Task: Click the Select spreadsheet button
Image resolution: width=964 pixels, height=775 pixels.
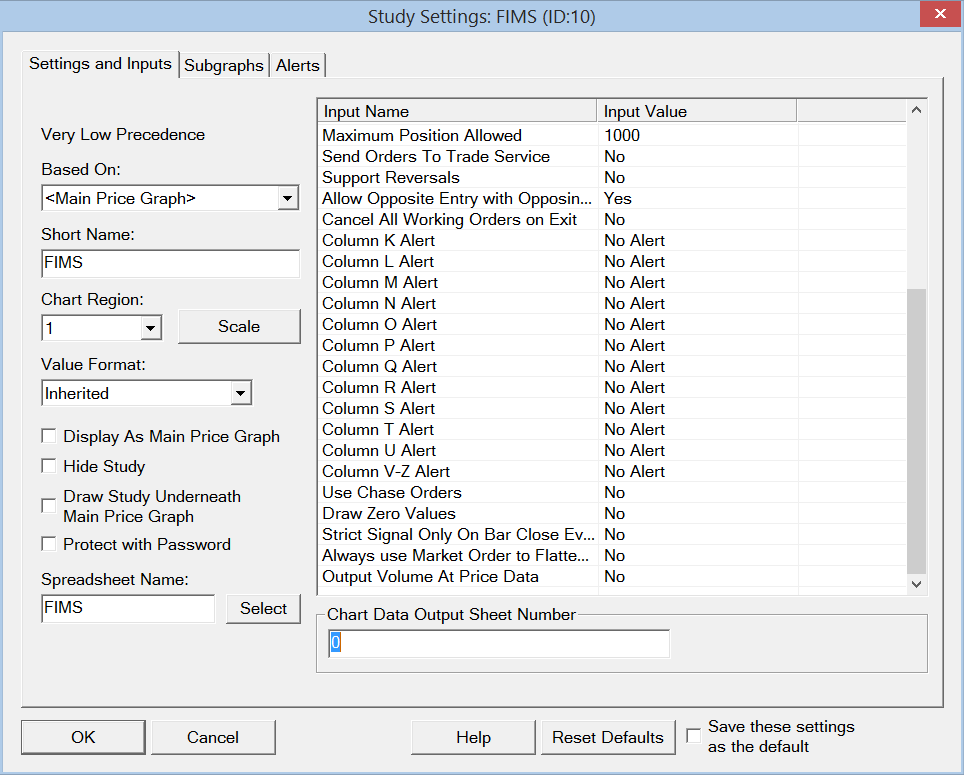Action: [x=263, y=608]
